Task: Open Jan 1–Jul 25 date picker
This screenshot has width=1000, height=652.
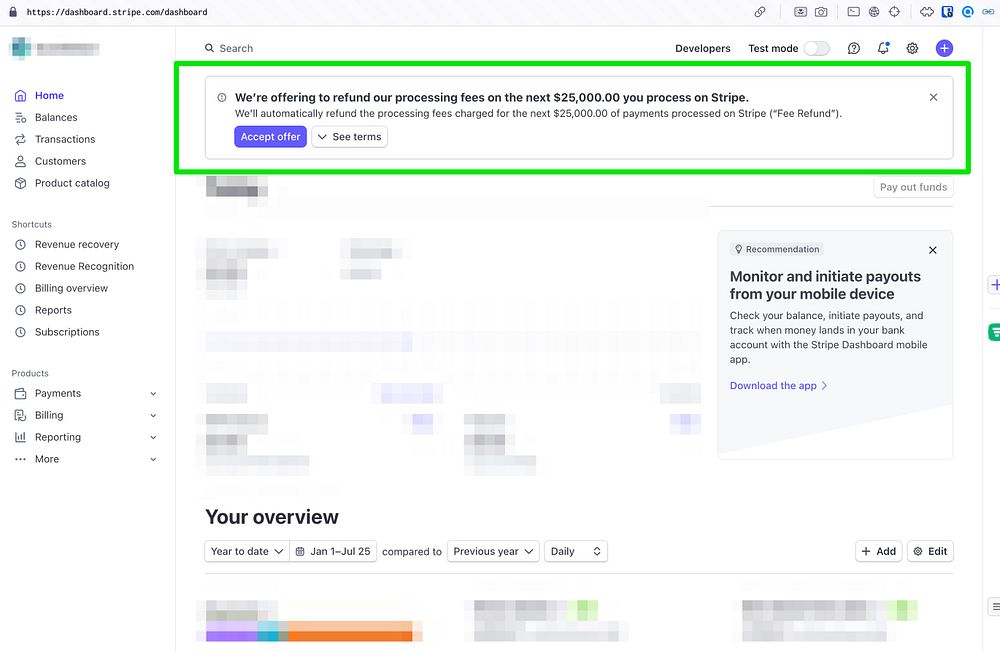Action: [334, 551]
